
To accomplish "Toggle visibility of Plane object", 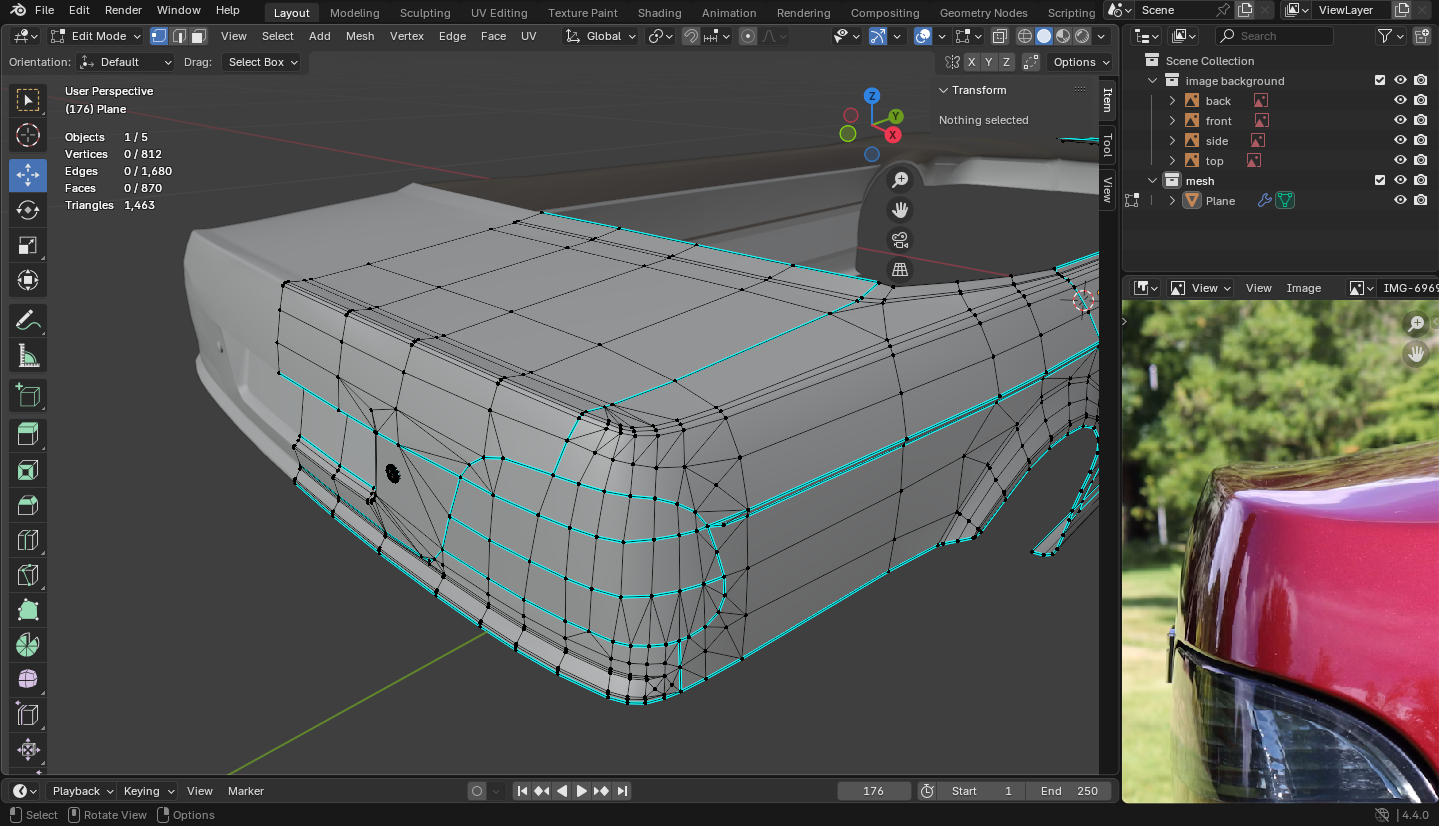I will pos(1400,201).
